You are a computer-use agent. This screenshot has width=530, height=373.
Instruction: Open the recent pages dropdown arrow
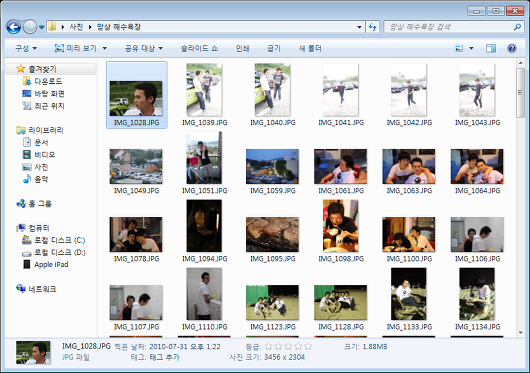tap(42, 27)
